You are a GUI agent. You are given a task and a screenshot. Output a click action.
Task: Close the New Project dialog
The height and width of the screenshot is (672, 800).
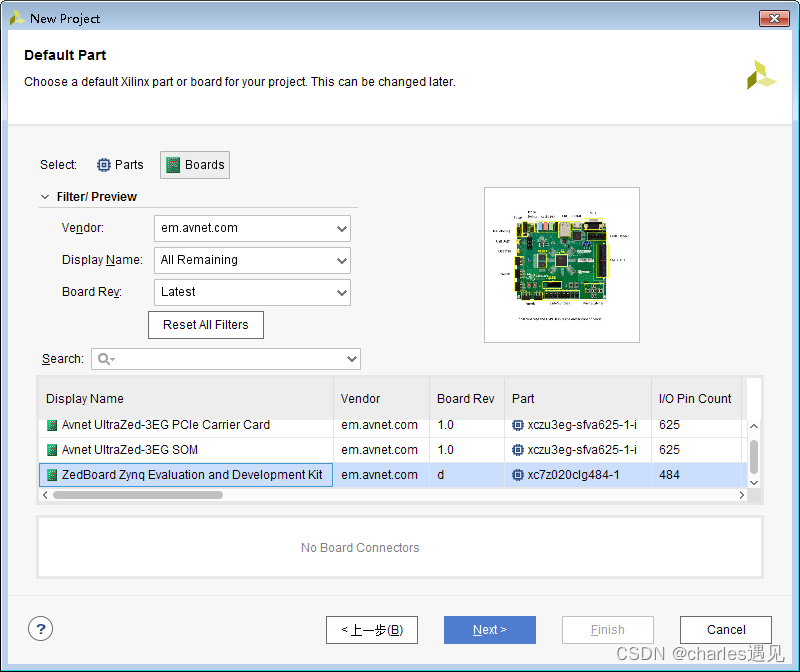774,18
